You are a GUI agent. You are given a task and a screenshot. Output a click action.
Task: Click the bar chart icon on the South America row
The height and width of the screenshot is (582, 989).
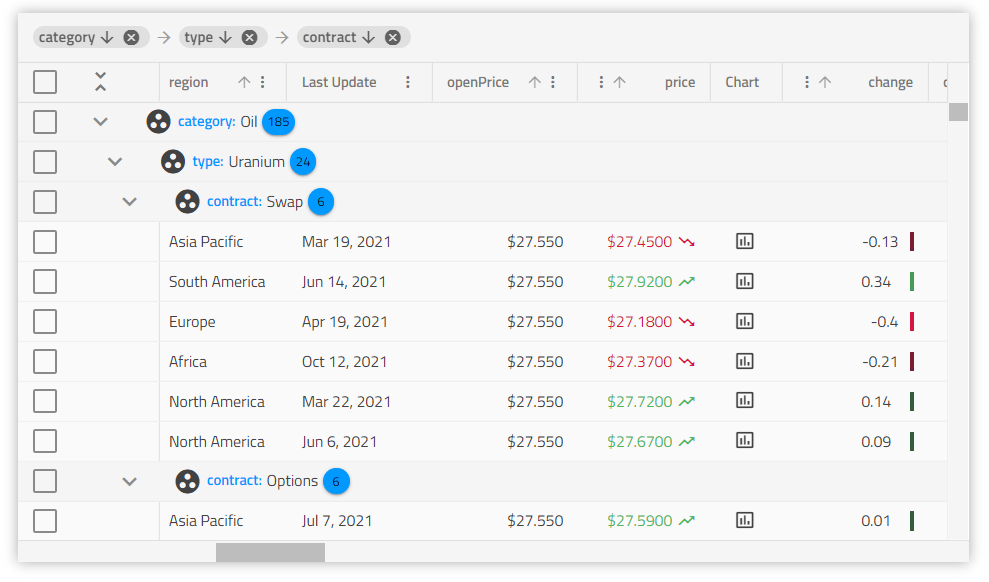coord(745,281)
